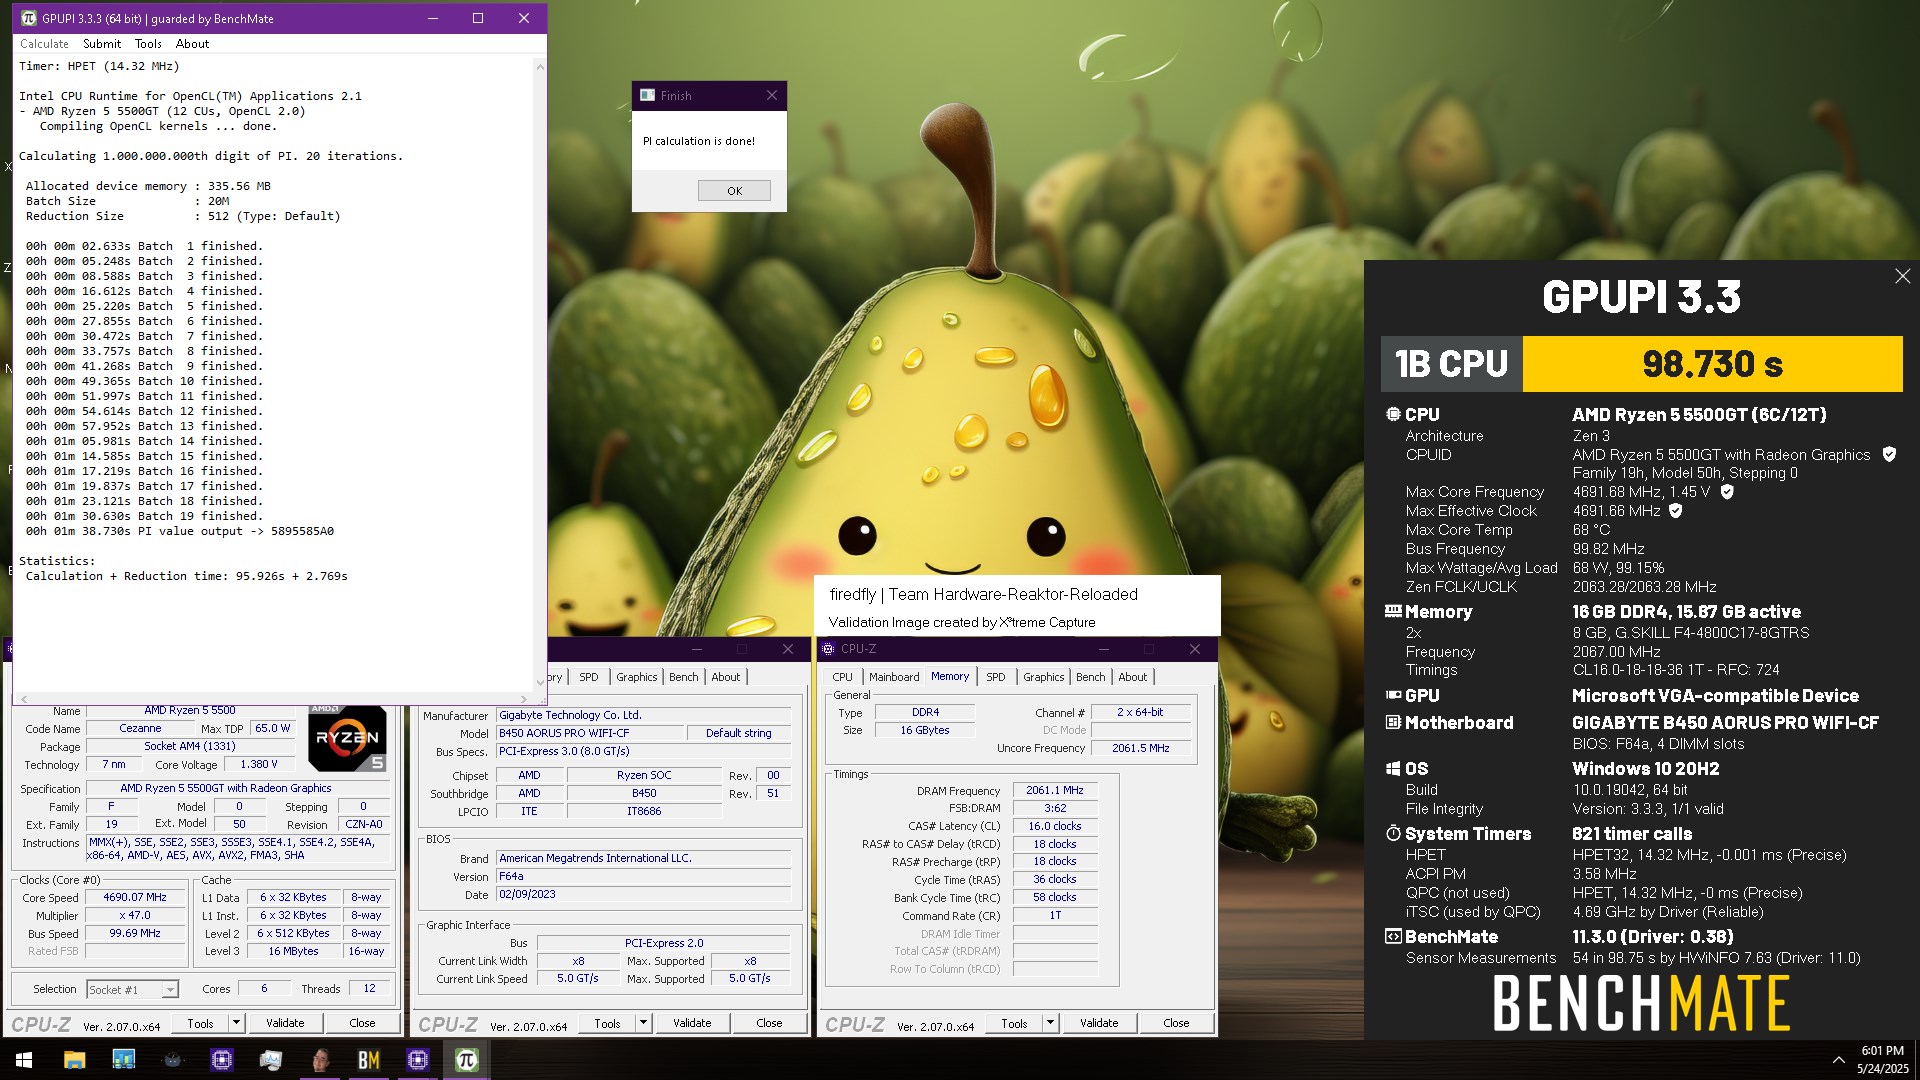This screenshot has width=1920, height=1080.
Task: Select SPD tab in CPU-Z Mainboard window
Action: pyautogui.click(x=589, y=677)
